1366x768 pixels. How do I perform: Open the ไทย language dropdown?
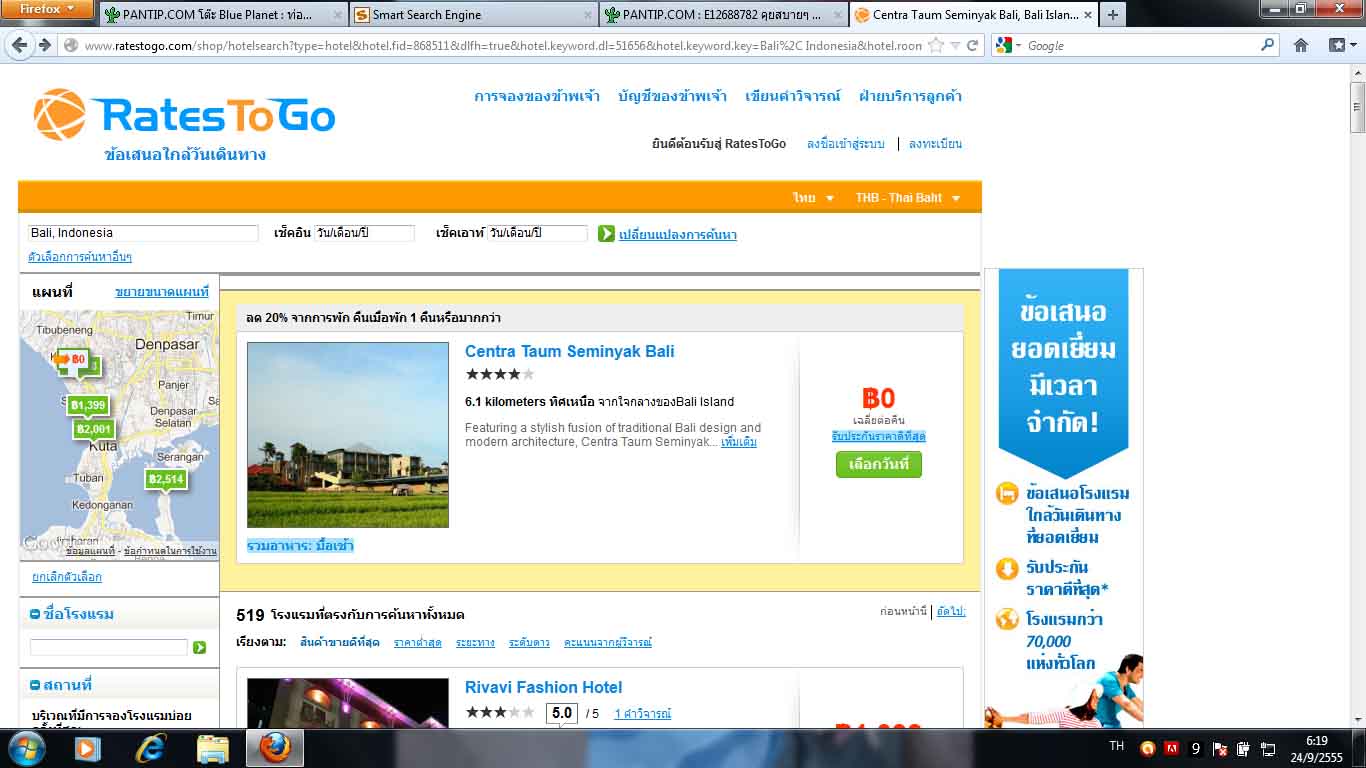pyautogui.click(x=813, y=198)
